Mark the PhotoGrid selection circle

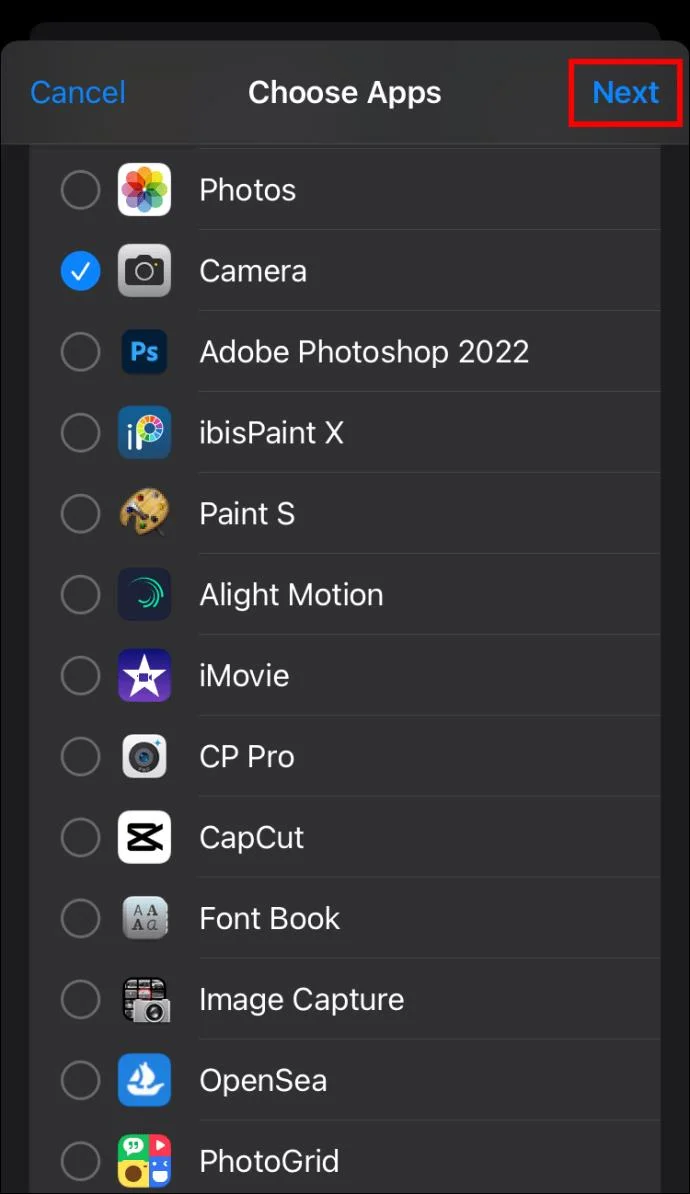click(x=80, y=1161)
